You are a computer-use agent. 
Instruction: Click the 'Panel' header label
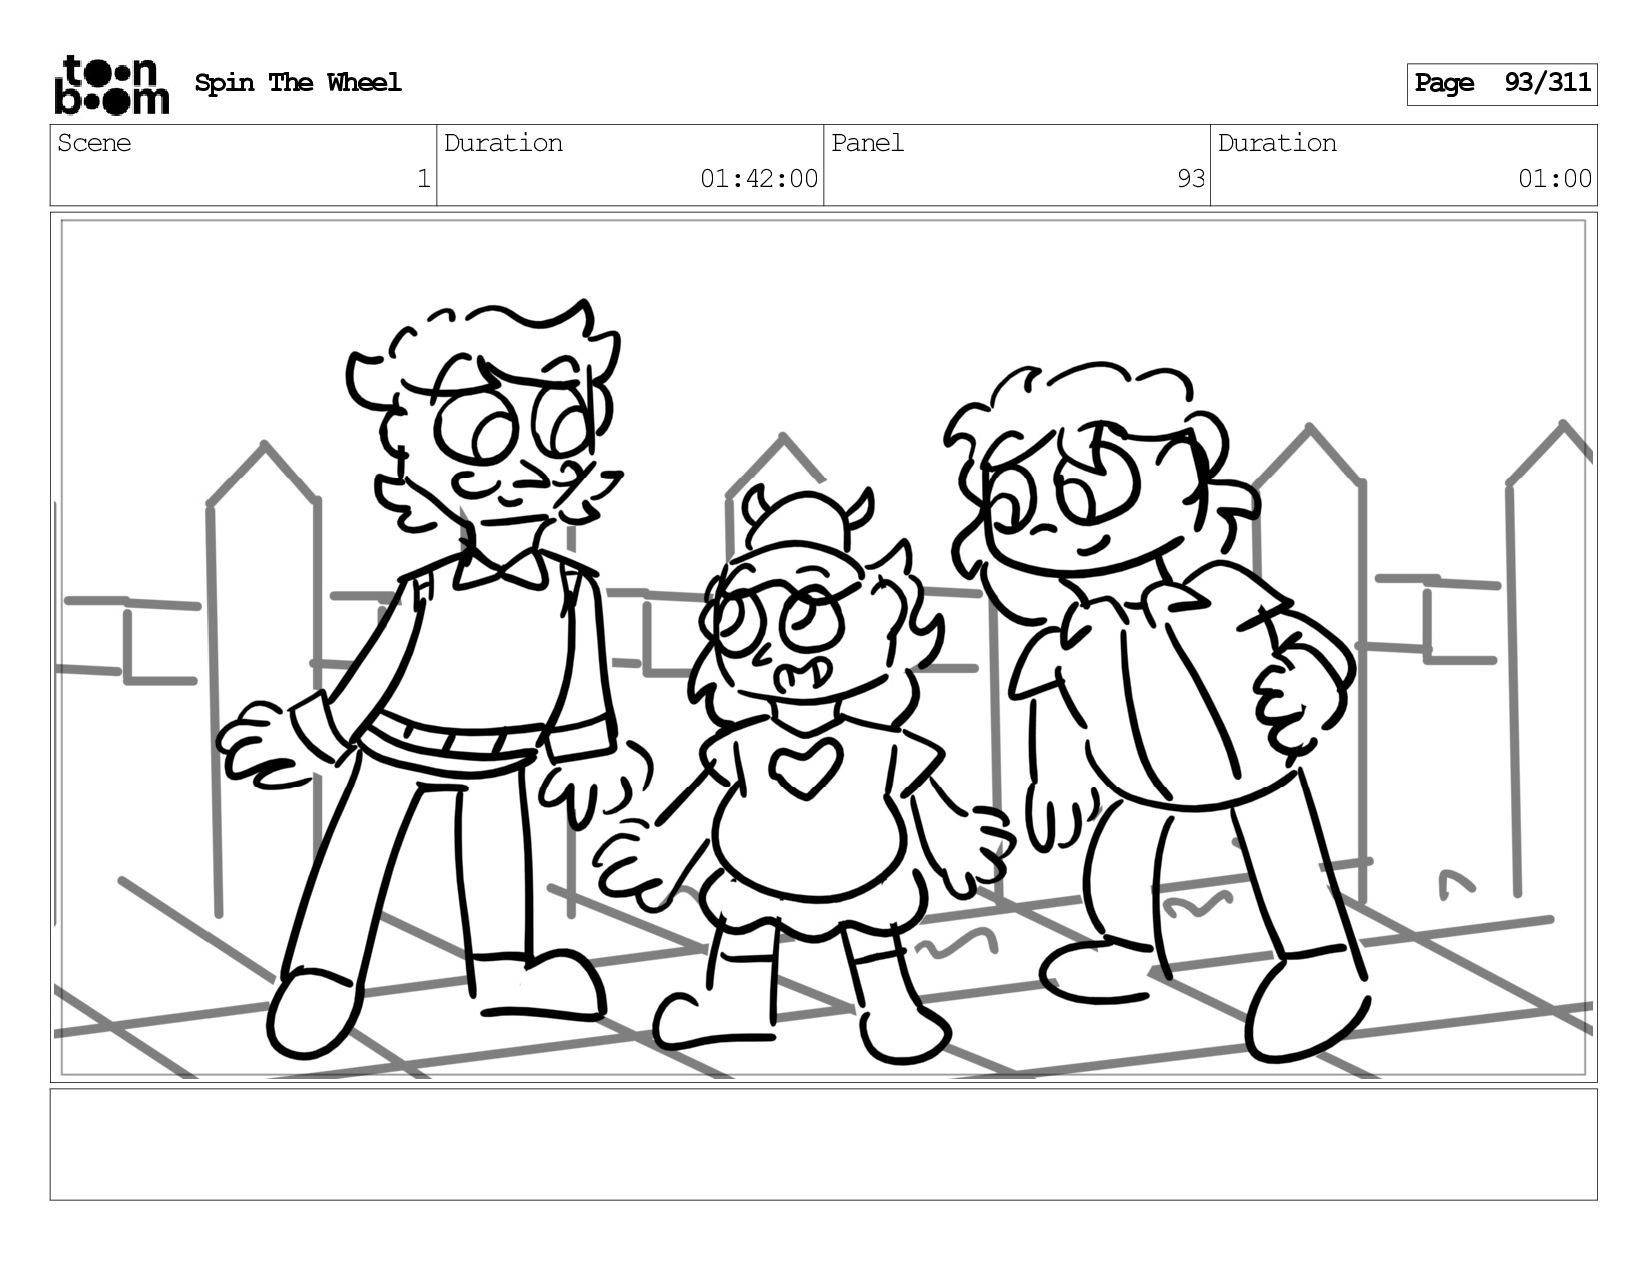click(x=867, y=143)
